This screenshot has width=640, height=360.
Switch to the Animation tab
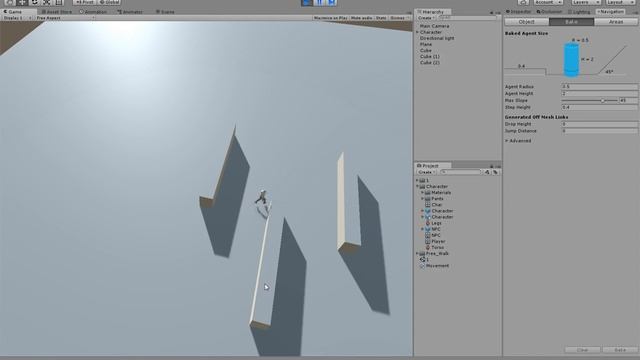pyautogui.click(x=93, y=12)
